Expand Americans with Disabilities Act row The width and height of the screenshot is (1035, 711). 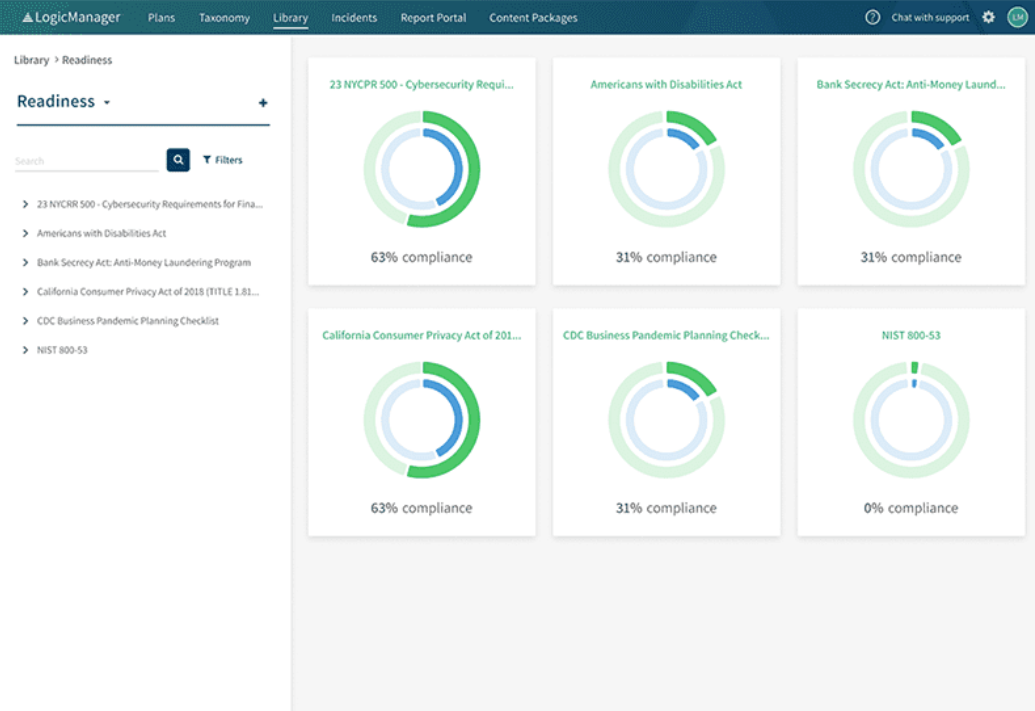point(25,234)
